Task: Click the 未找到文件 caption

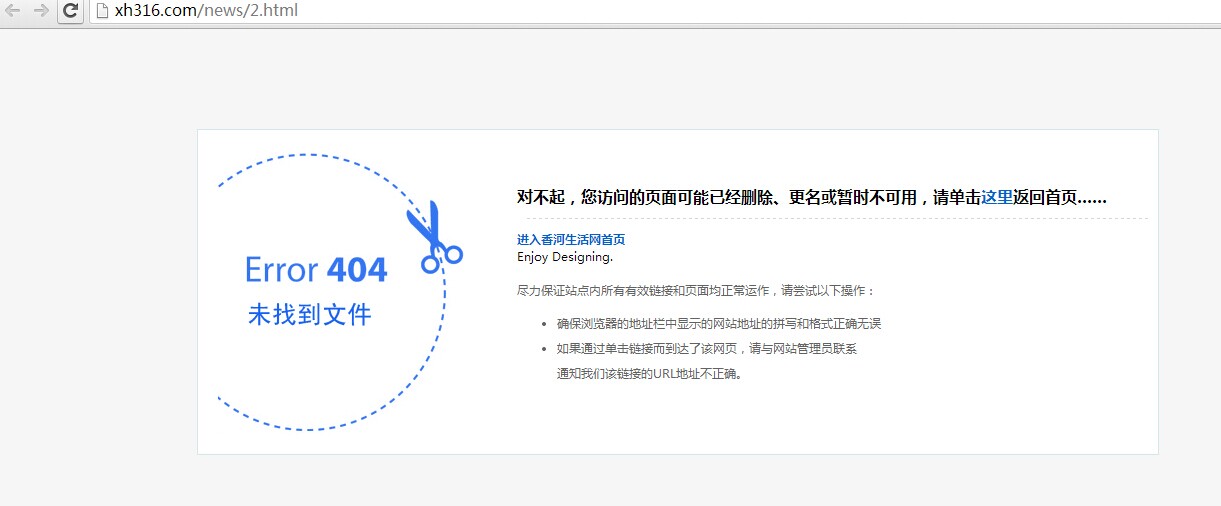Action: pyautogui.click(x=310, y=315)
